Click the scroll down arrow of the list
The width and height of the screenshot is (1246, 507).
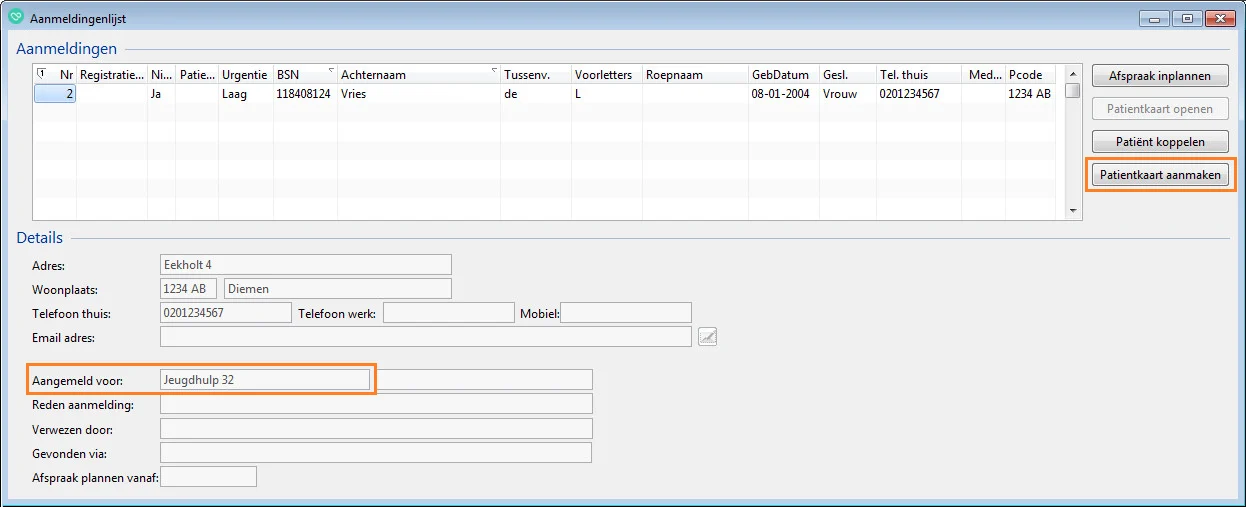click(1073, 211)
